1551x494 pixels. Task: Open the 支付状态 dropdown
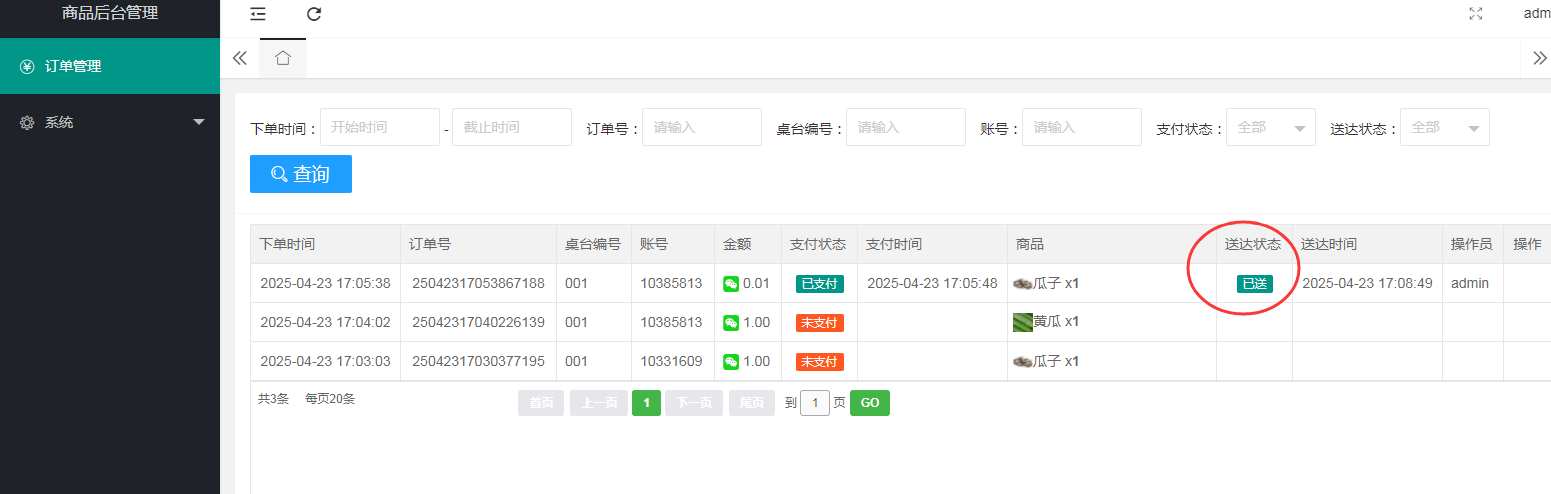1270,127
